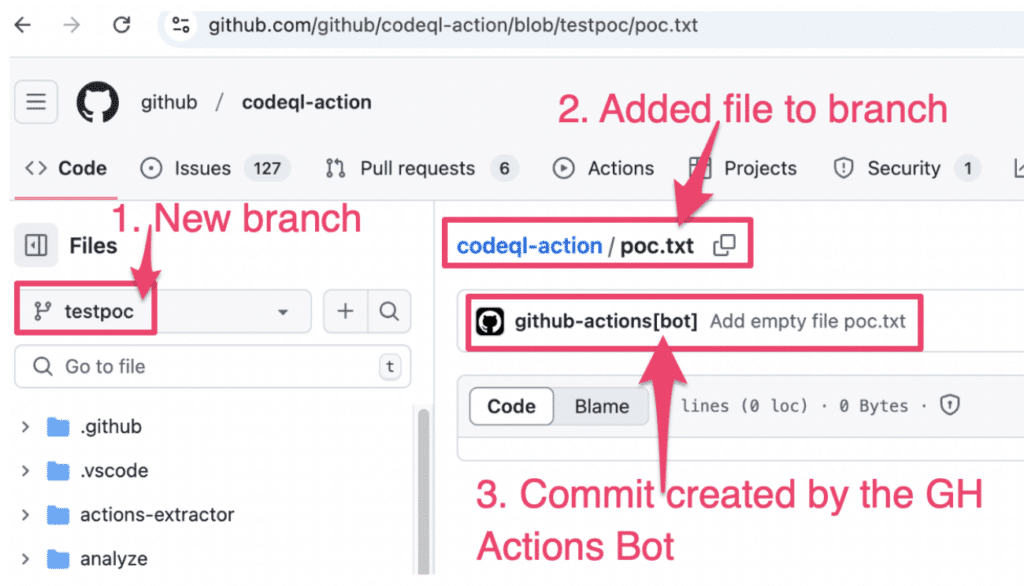Select the Projects icon
Viewport: 1024px width, 586px height.
click(x=697, y=168)
